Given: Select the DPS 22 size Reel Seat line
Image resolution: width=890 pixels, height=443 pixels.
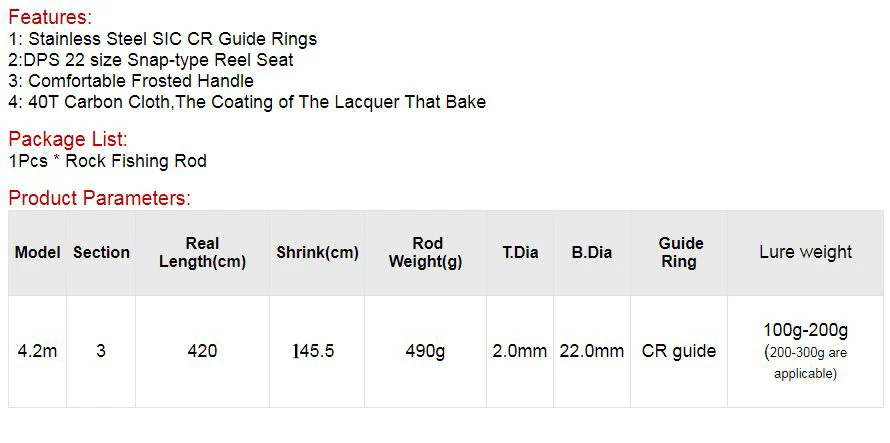Looking at the screenshot, I should point(151,60).
